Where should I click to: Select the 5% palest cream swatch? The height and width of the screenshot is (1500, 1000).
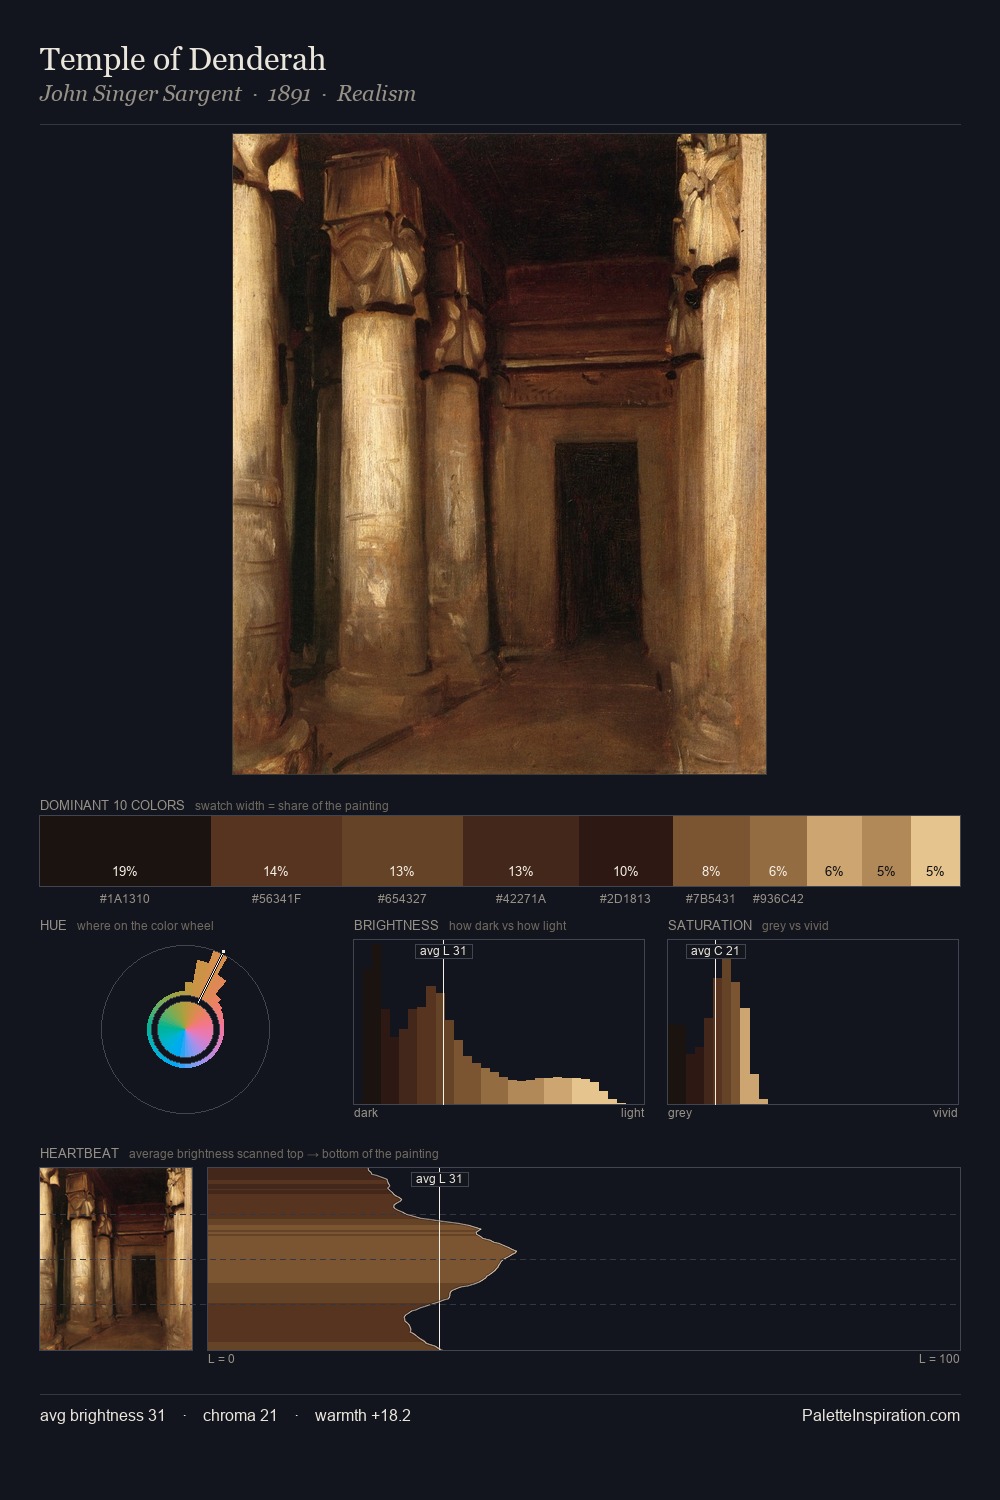(x=935, y=851)
